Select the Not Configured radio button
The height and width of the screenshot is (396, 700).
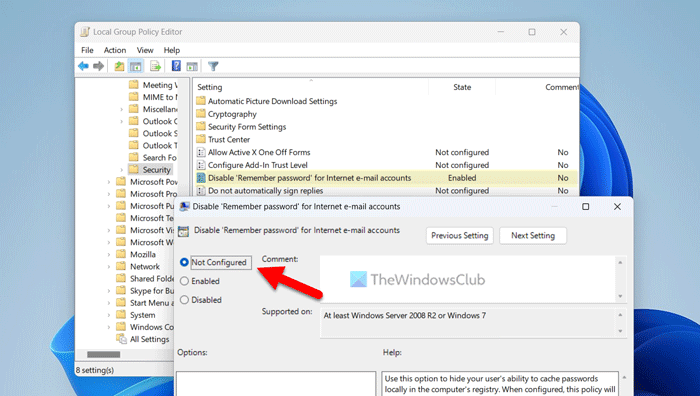(x=184, y=263)
